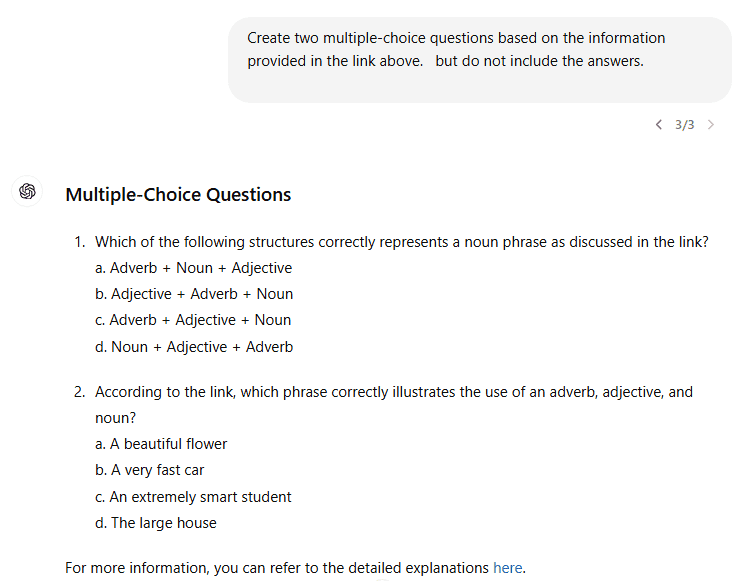752x581 pixels.
Task: Select answer 'An extremely smart student'
Action: pos(193,497)
